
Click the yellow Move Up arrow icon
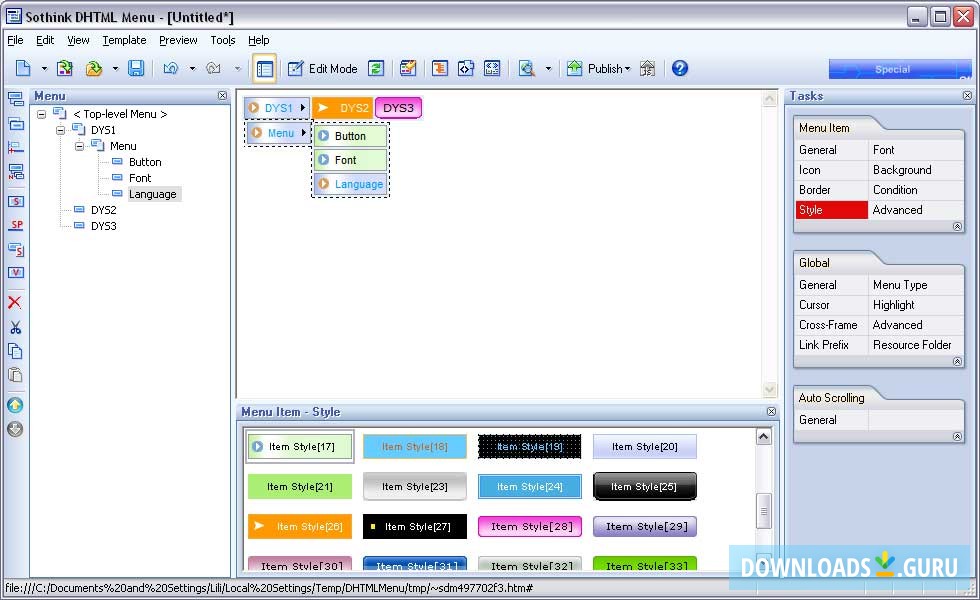click(15, 405)
